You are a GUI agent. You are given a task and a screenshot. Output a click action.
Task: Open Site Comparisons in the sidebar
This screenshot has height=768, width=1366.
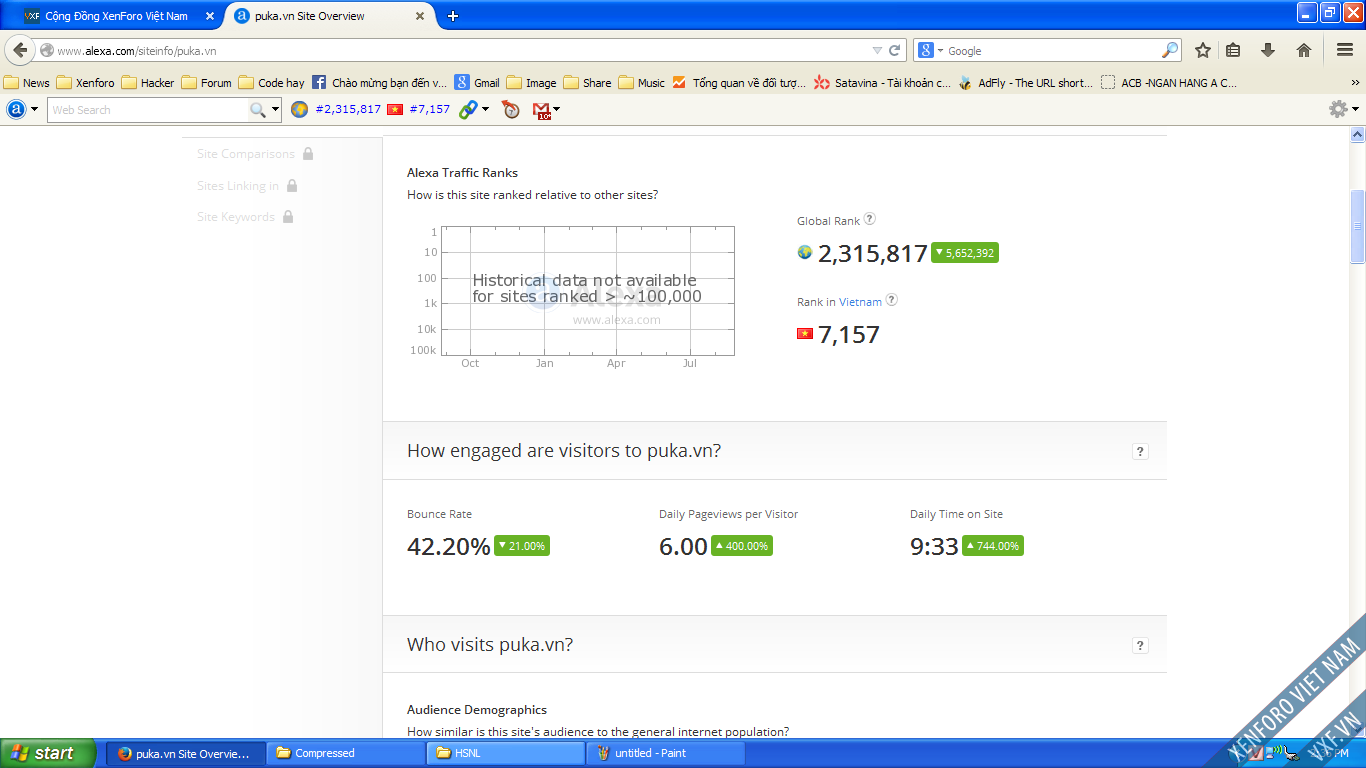255,154
